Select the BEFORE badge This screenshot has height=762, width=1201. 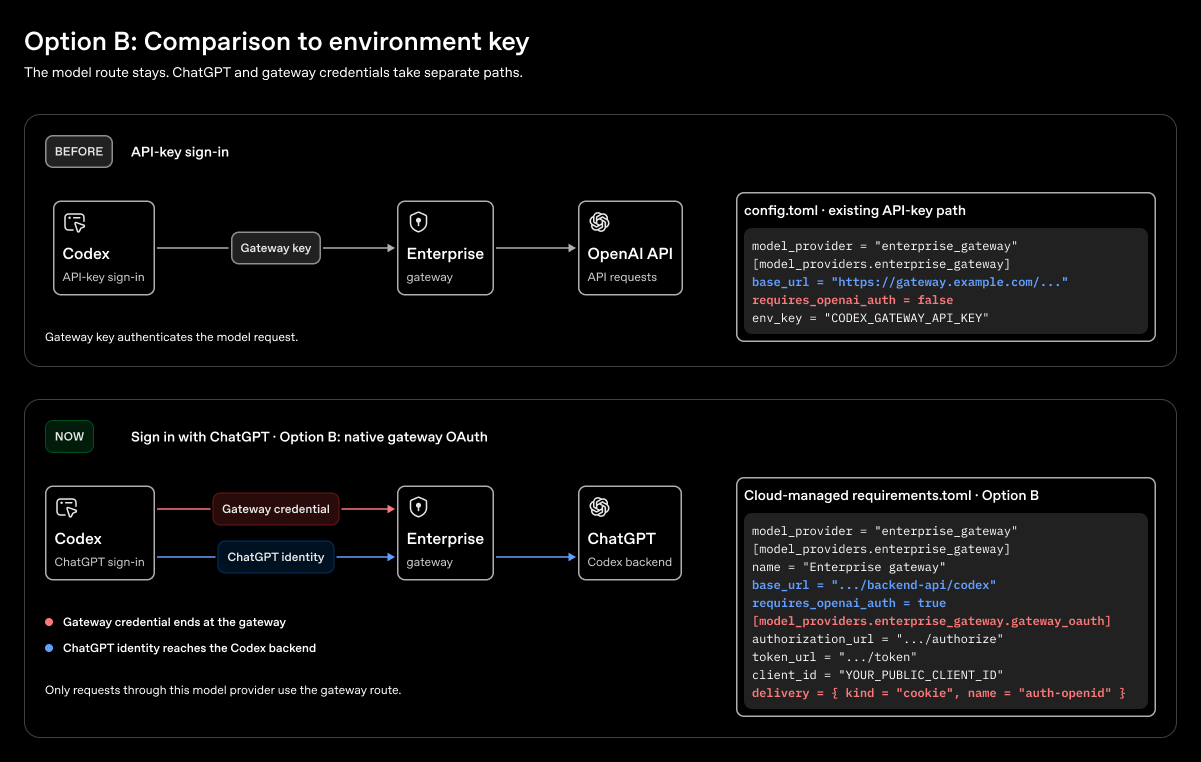(79, 152)
